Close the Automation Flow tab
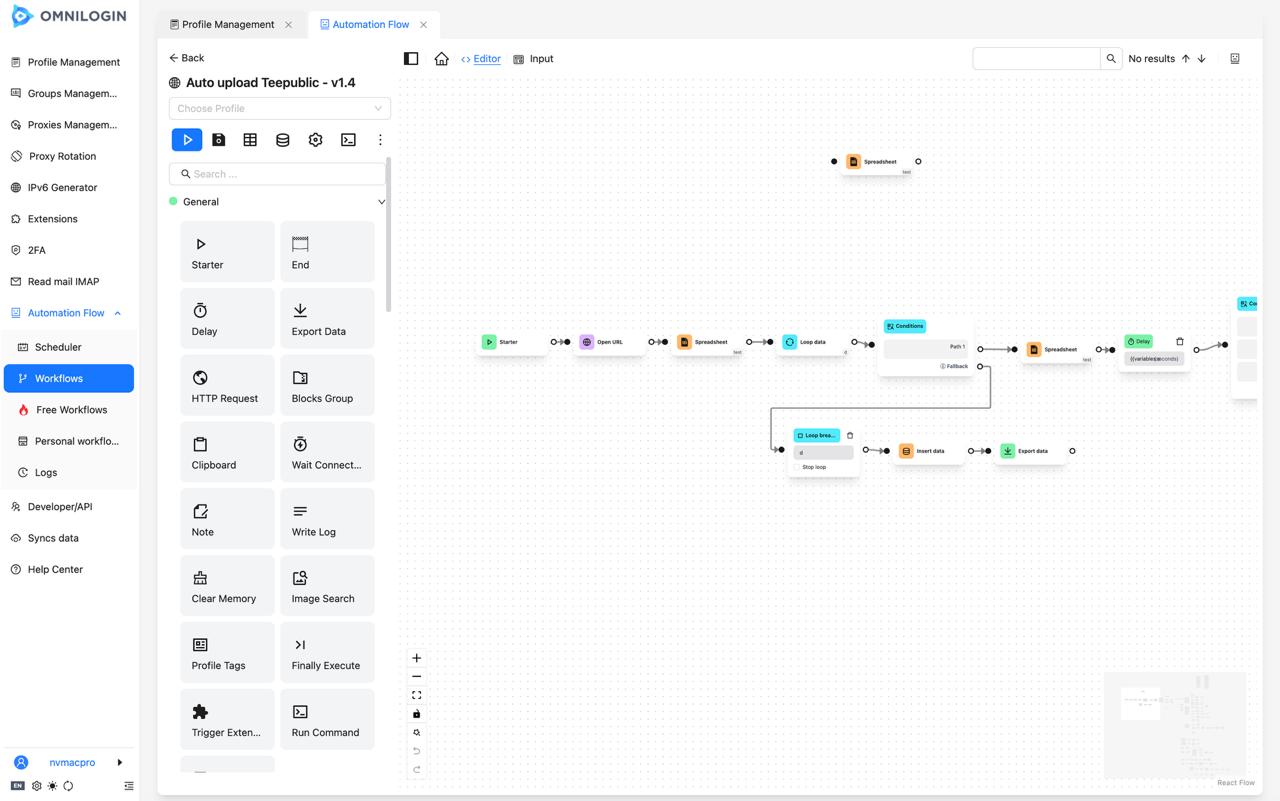1280x801 pixels. pos(424,24)
